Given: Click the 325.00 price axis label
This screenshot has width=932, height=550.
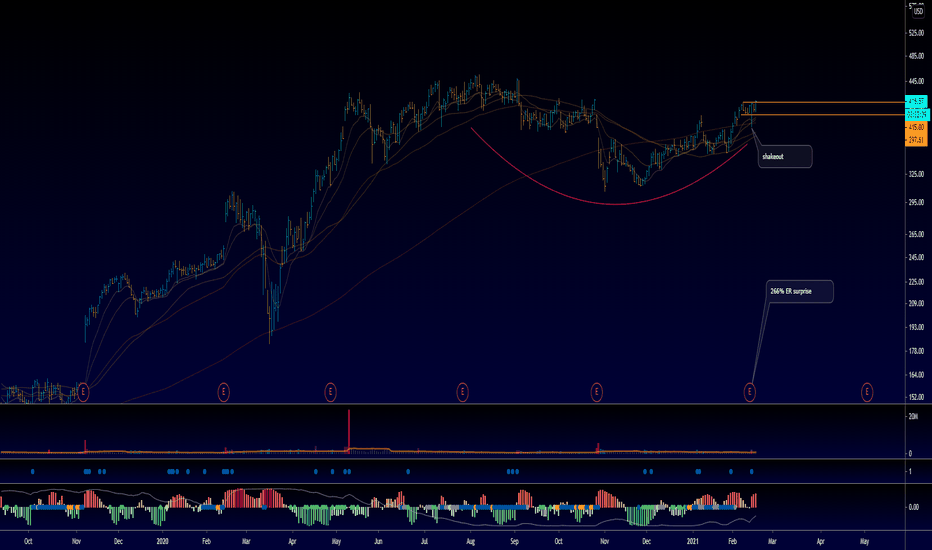Looking at the screenshot, I should (916, 174).
